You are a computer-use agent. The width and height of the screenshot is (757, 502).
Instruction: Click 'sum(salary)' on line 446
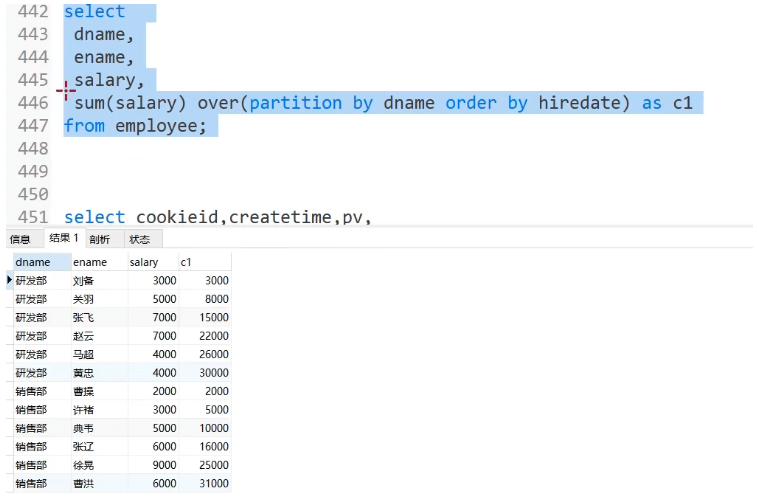(x=130, y=103)
